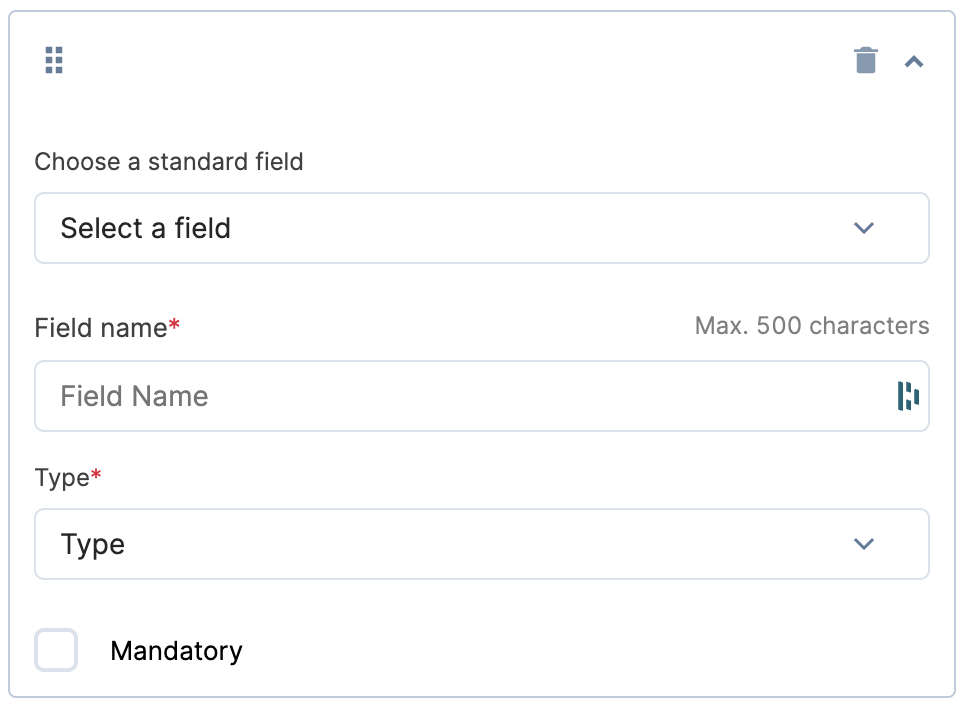This screenshot has height=706, width=964.
Task: Click the Mandatory text label
Action: 176,650
